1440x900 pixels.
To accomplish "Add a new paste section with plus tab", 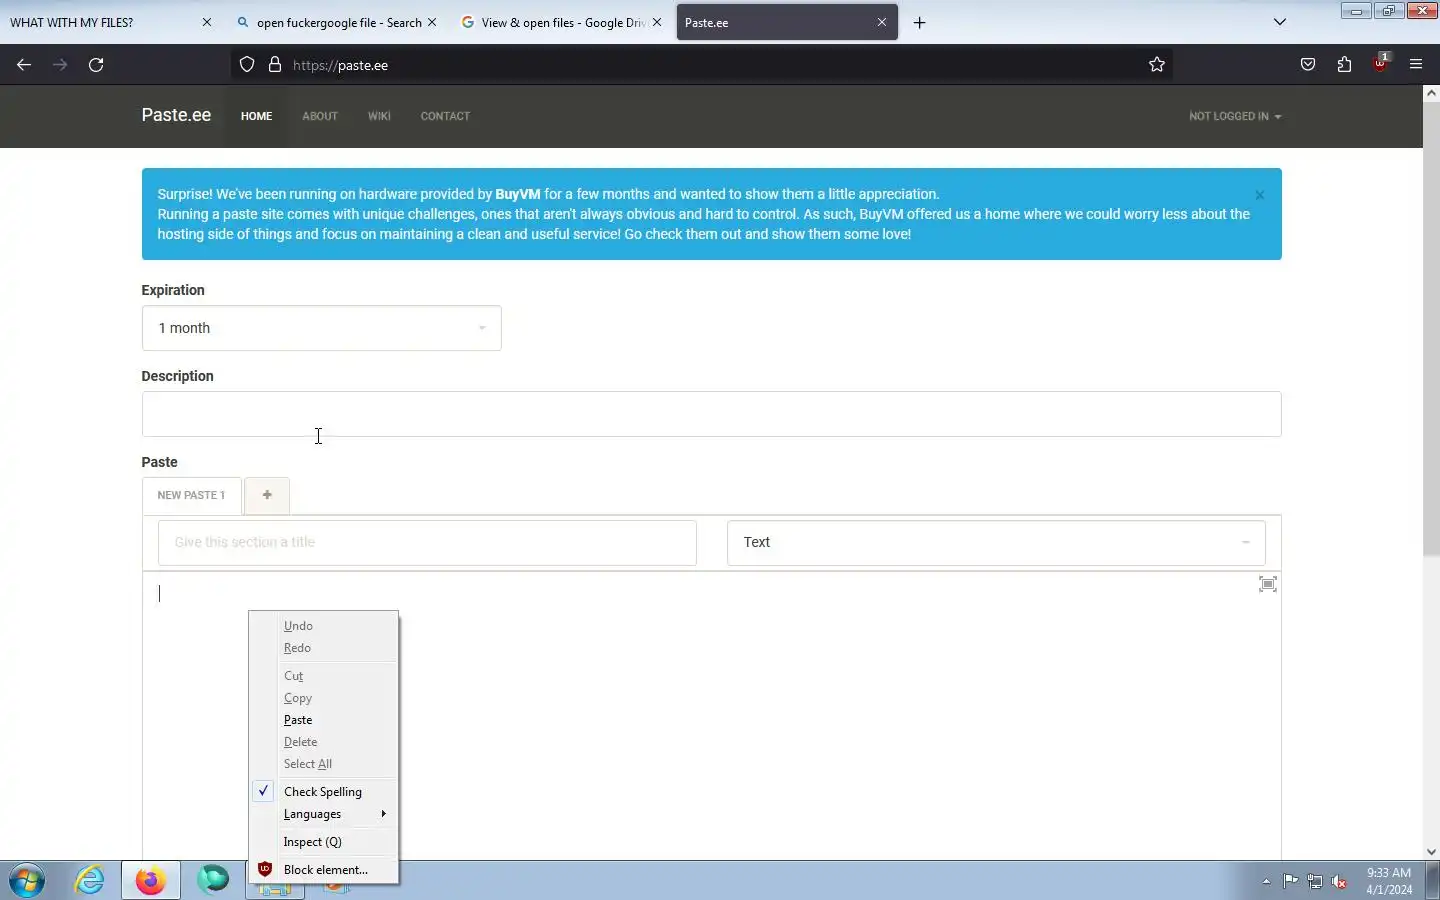I will point(267,495).
